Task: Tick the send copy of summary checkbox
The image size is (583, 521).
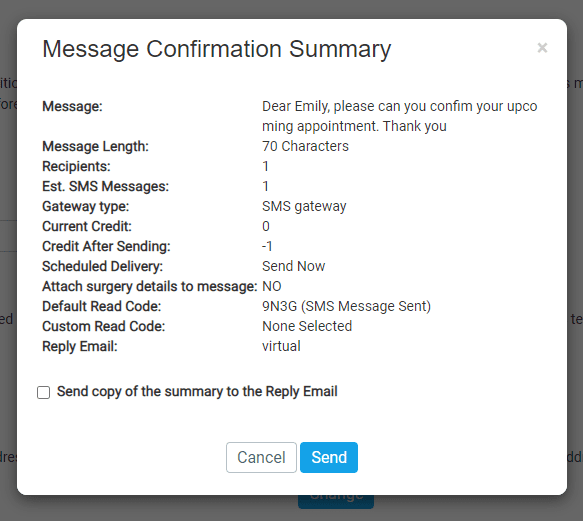Action: click(x=44, y=392)
